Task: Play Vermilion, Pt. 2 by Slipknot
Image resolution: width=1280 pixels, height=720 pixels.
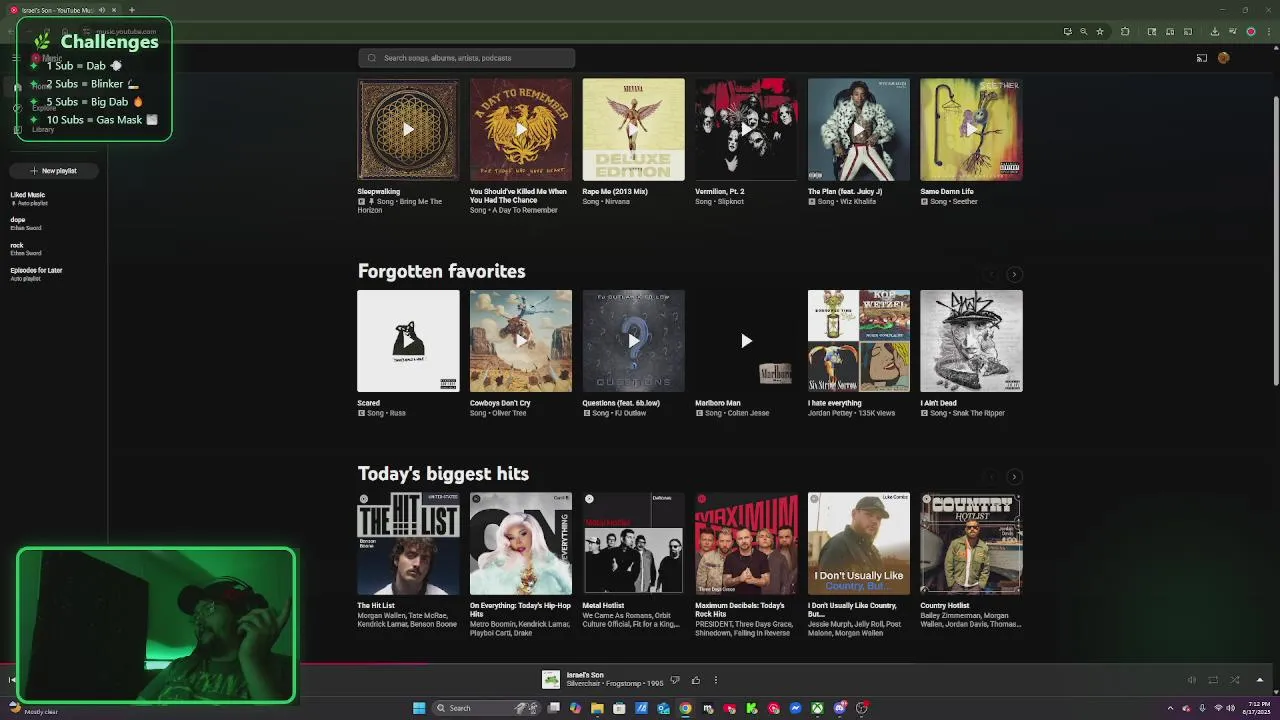Action: click(x=746, y=129)
